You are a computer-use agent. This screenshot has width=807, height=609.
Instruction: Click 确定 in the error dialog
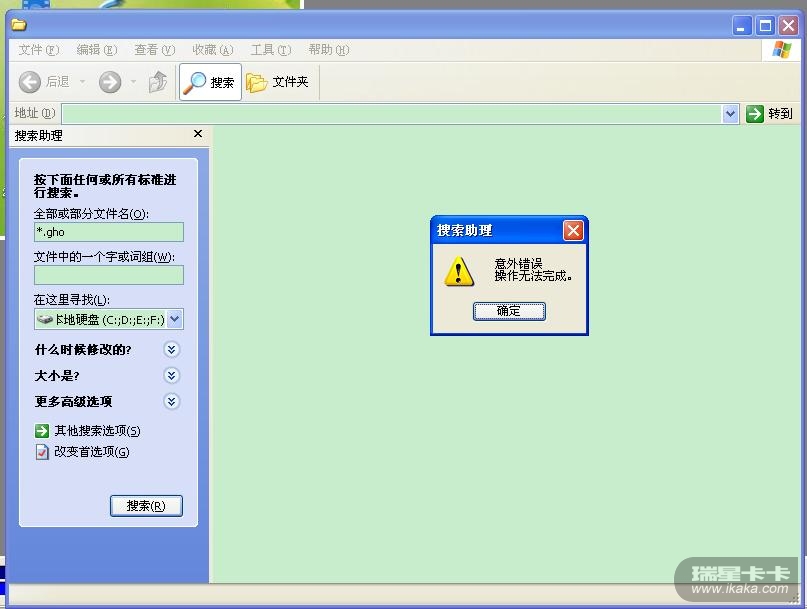[509, 311]
